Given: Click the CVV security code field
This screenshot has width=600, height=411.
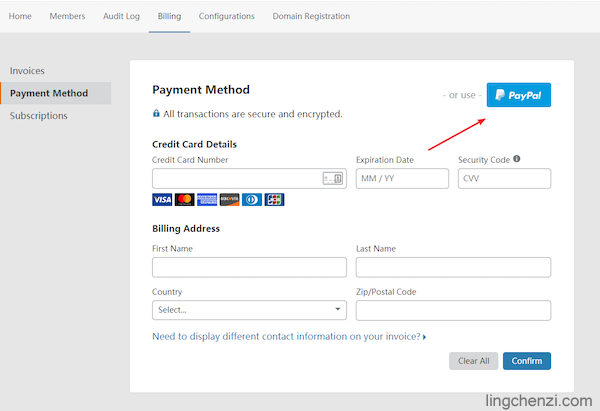Looking at the screenshot, I should [504, 178].
